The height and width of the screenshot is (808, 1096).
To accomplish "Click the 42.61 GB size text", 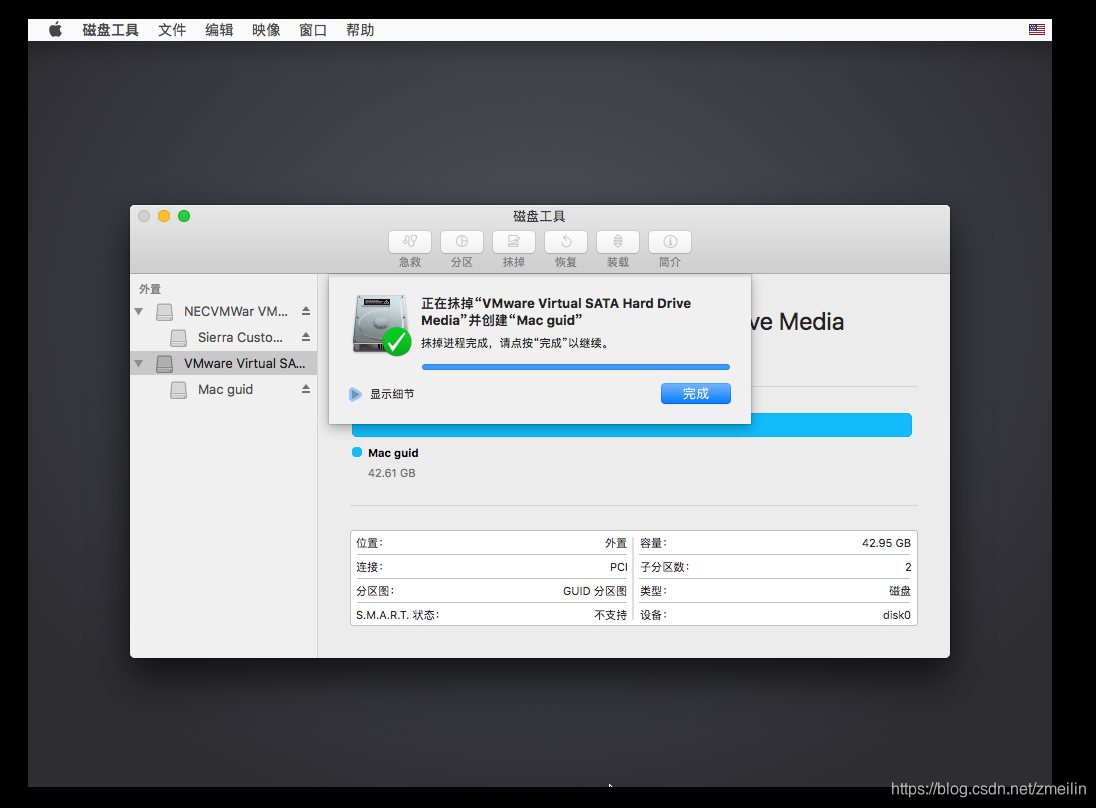I will (x=391, y=473).
